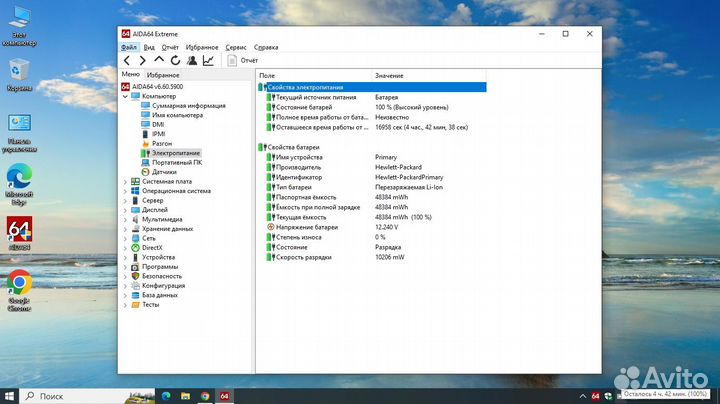
Task: Click the taskbar Поиск search box
Action: (87, 396)
